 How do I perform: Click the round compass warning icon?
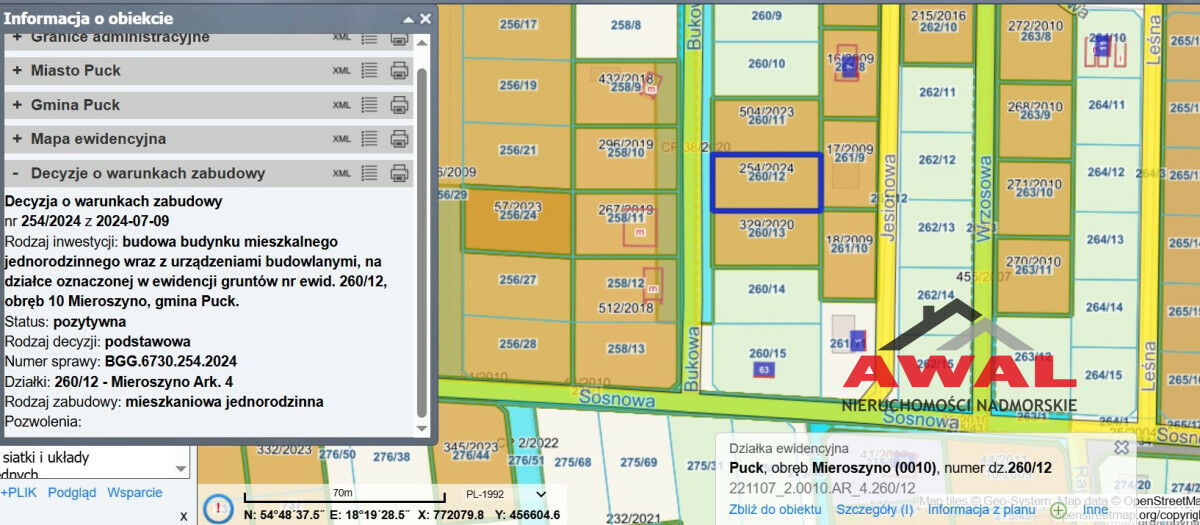tap(217, 508)
